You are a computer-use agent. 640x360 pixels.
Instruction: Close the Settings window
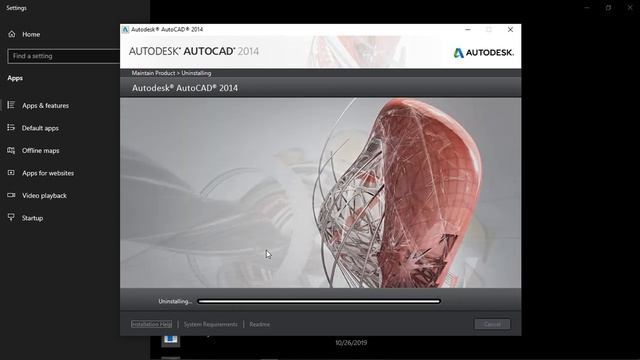[630, 8]
